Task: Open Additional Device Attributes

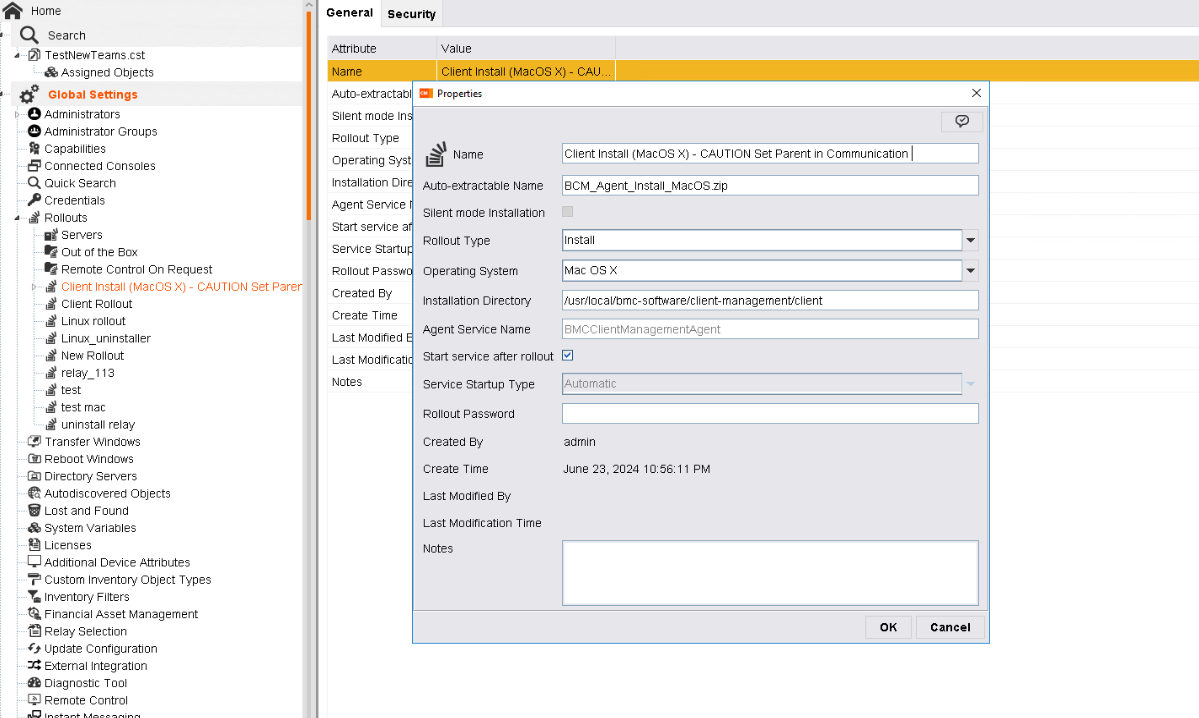Action: 117,562
